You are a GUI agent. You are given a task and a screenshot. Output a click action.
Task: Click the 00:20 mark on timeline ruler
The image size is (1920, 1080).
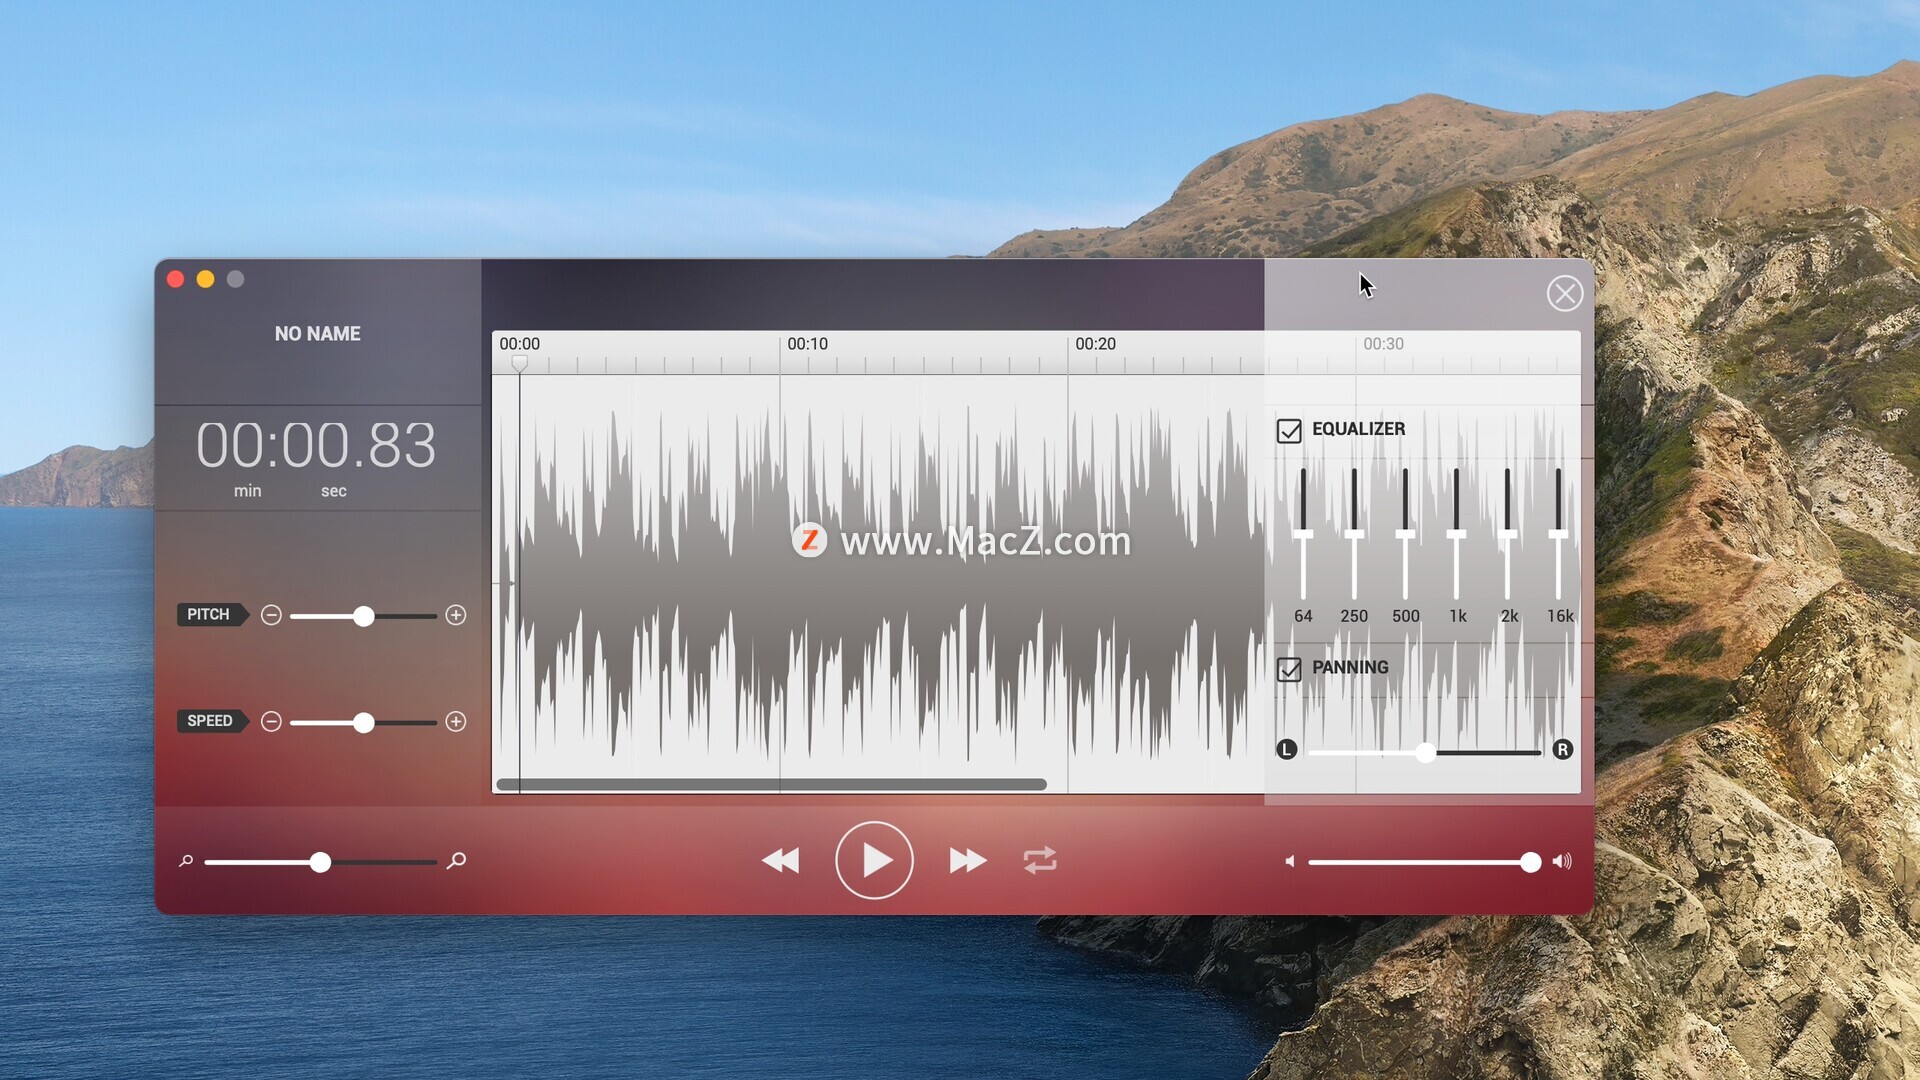click(1095, 344)
